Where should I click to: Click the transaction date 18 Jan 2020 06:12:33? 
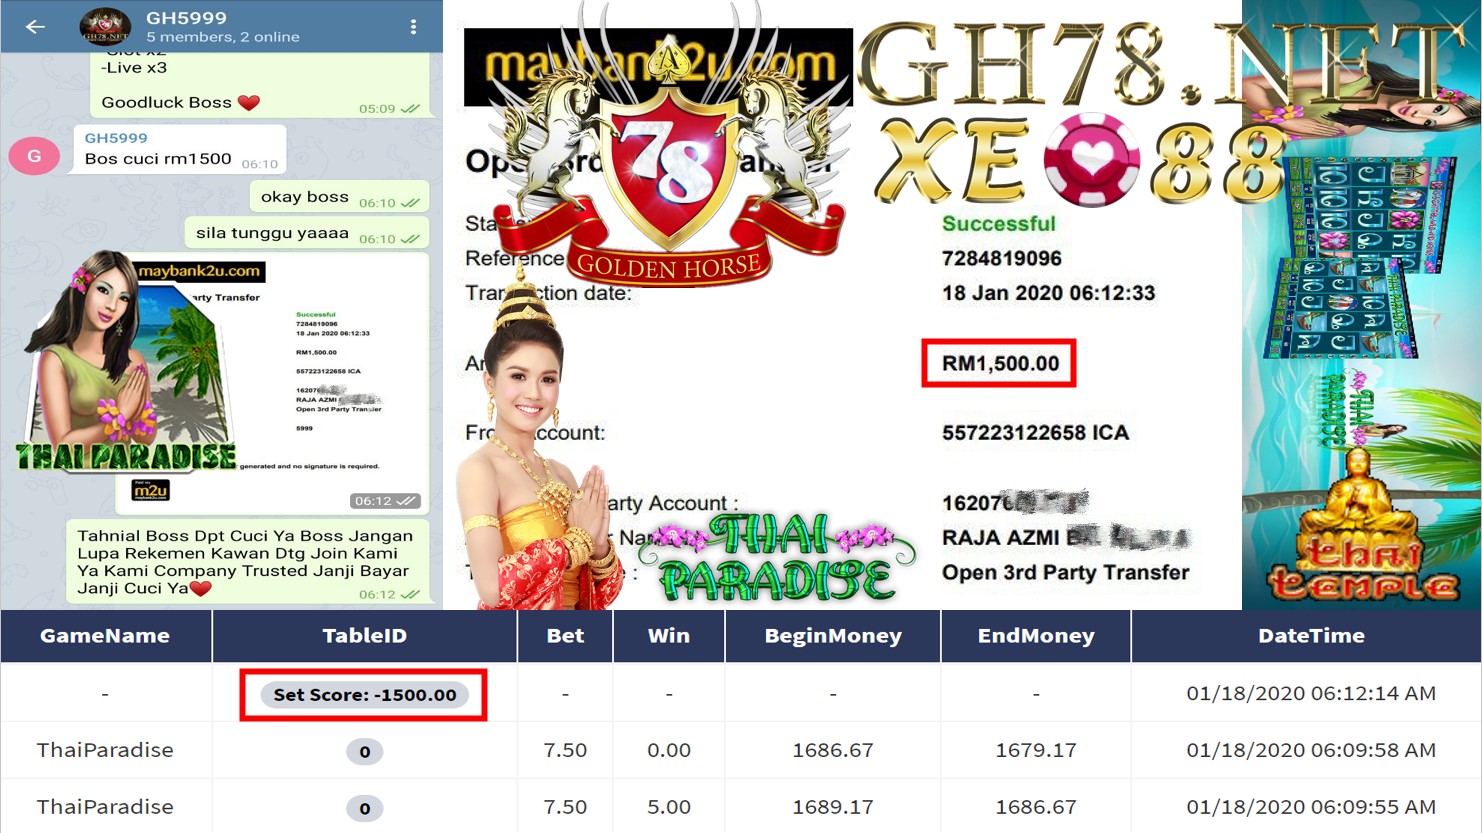click(x=1048, y=293)
